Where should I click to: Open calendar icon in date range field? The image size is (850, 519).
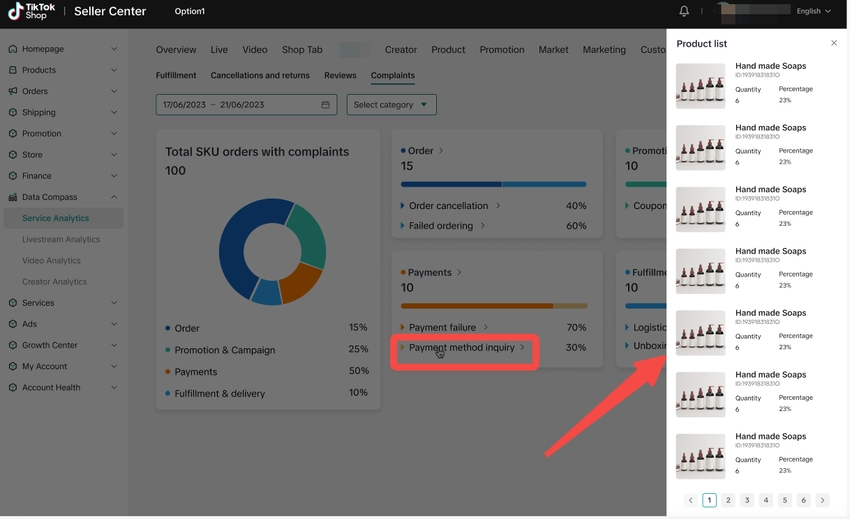click(x=325, y=105)
